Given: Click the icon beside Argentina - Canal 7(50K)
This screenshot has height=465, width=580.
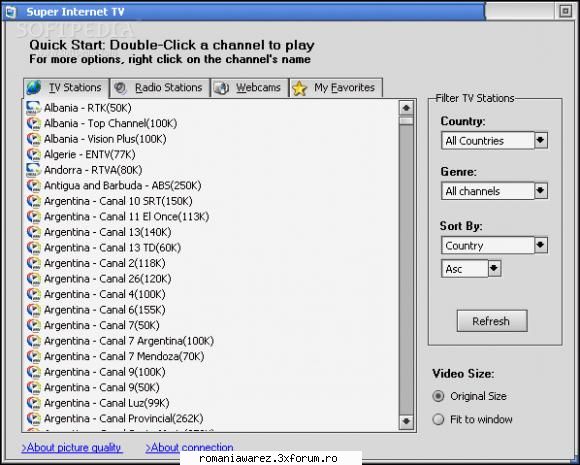Looking at the screenshot, I should [33, 326].
